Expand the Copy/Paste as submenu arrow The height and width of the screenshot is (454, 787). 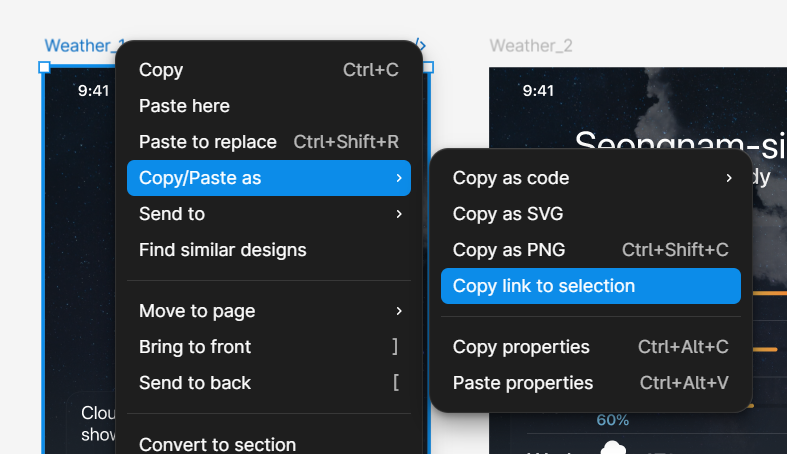pyautogui.click(x=398, y=178)
